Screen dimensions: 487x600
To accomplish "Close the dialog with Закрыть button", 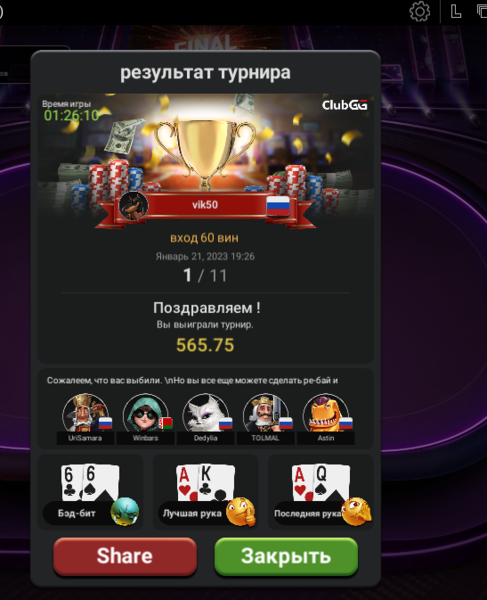I will pyautogui.click(x=286, y=556).
